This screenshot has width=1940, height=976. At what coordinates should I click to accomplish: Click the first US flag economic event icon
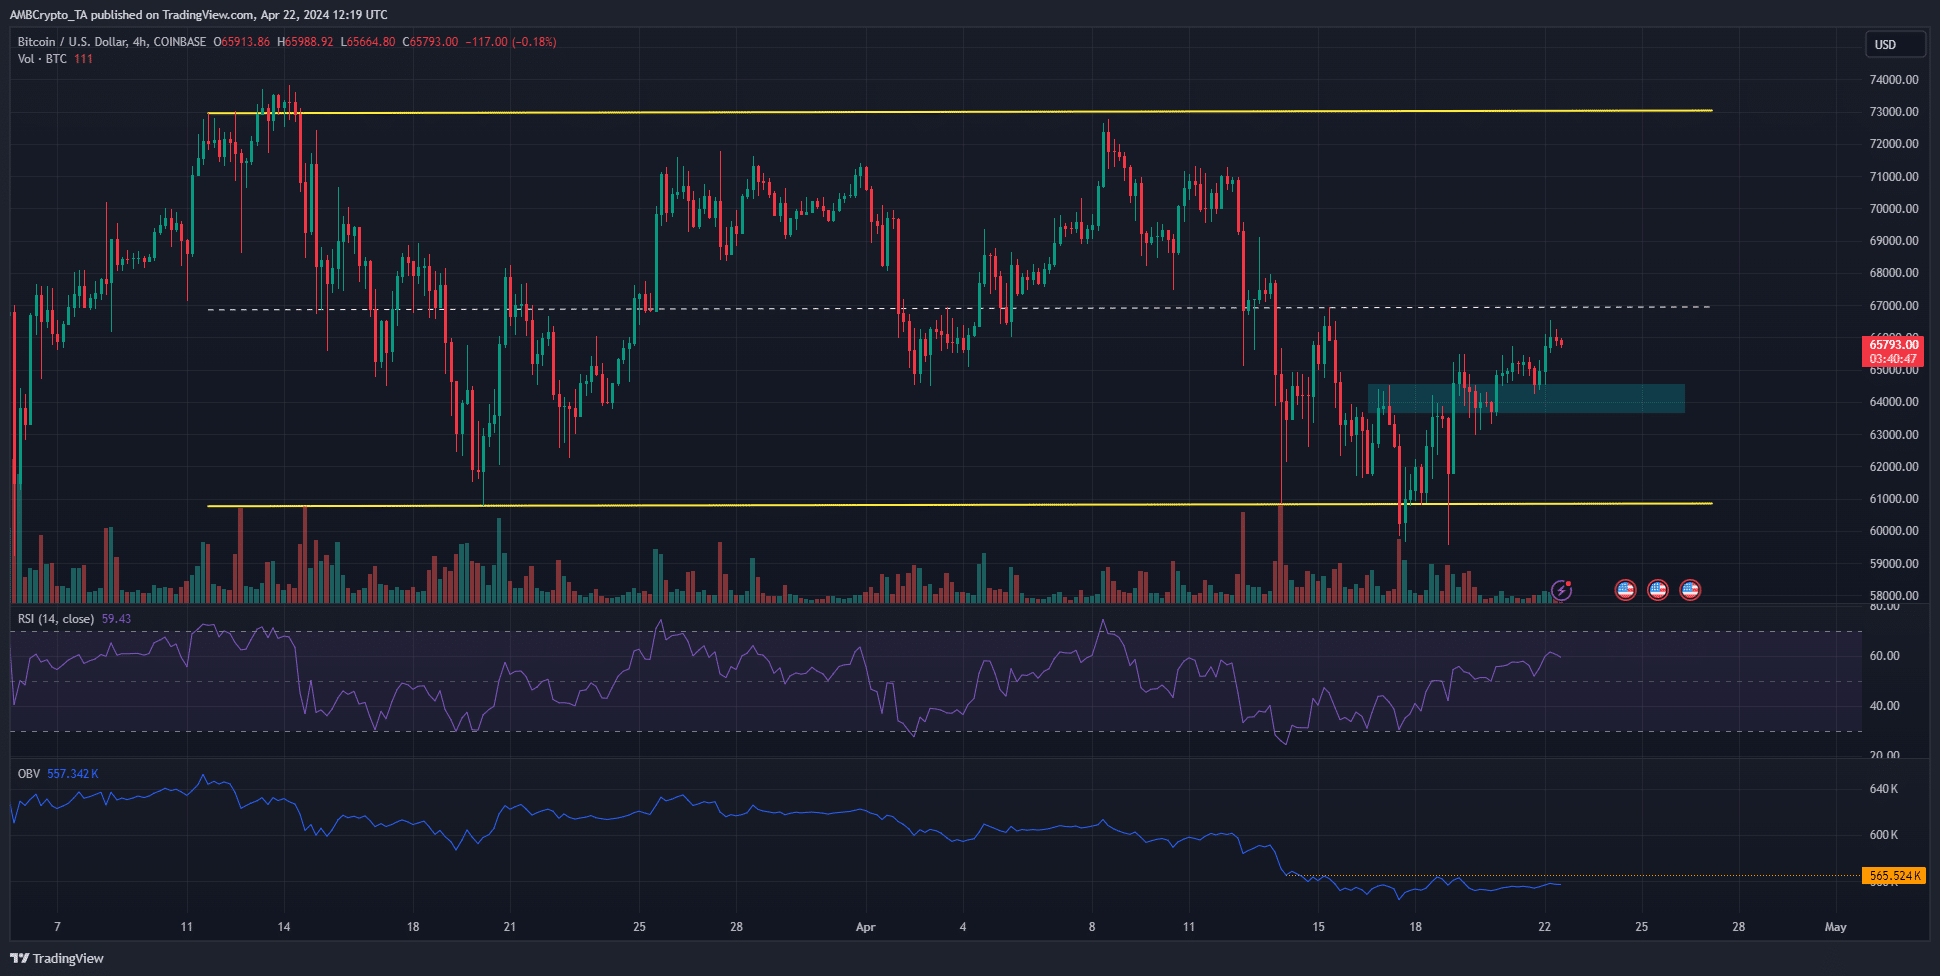1625,590
